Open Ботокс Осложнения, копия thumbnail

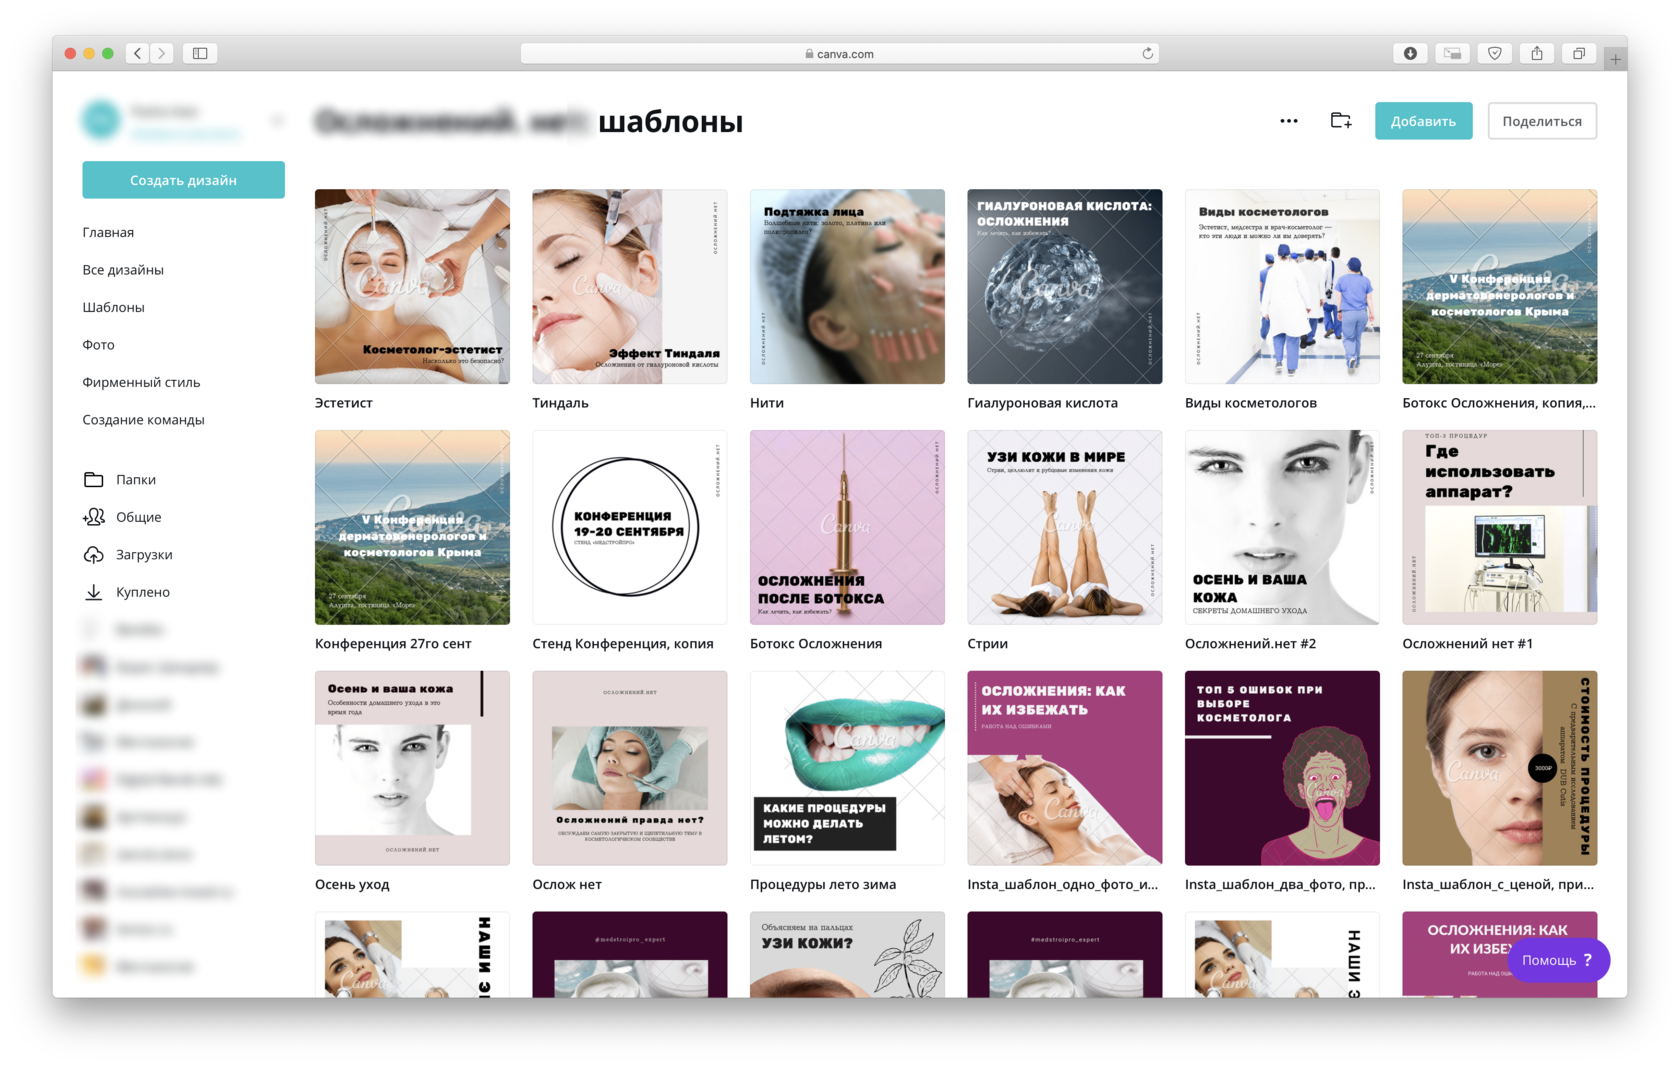coord(1500,287)
